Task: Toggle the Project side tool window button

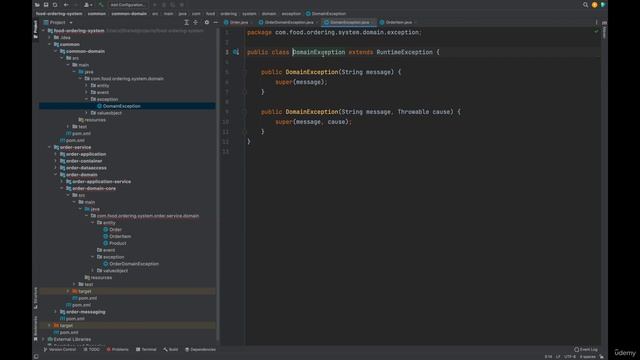Action: [36, 29]
